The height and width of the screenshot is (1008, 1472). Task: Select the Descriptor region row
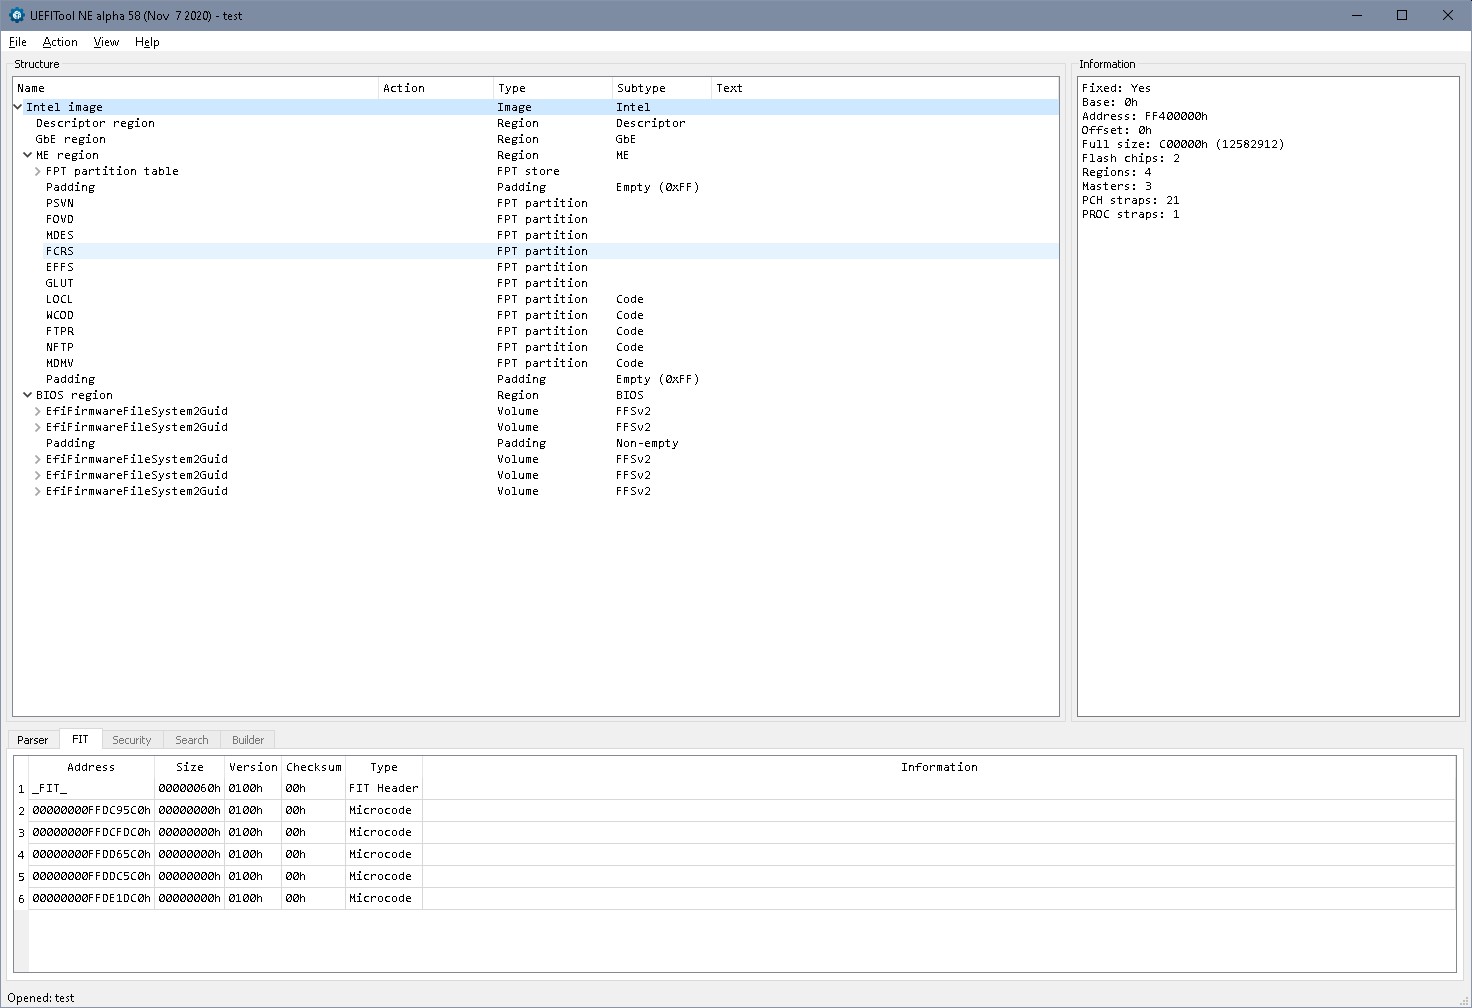coord(536,123)
